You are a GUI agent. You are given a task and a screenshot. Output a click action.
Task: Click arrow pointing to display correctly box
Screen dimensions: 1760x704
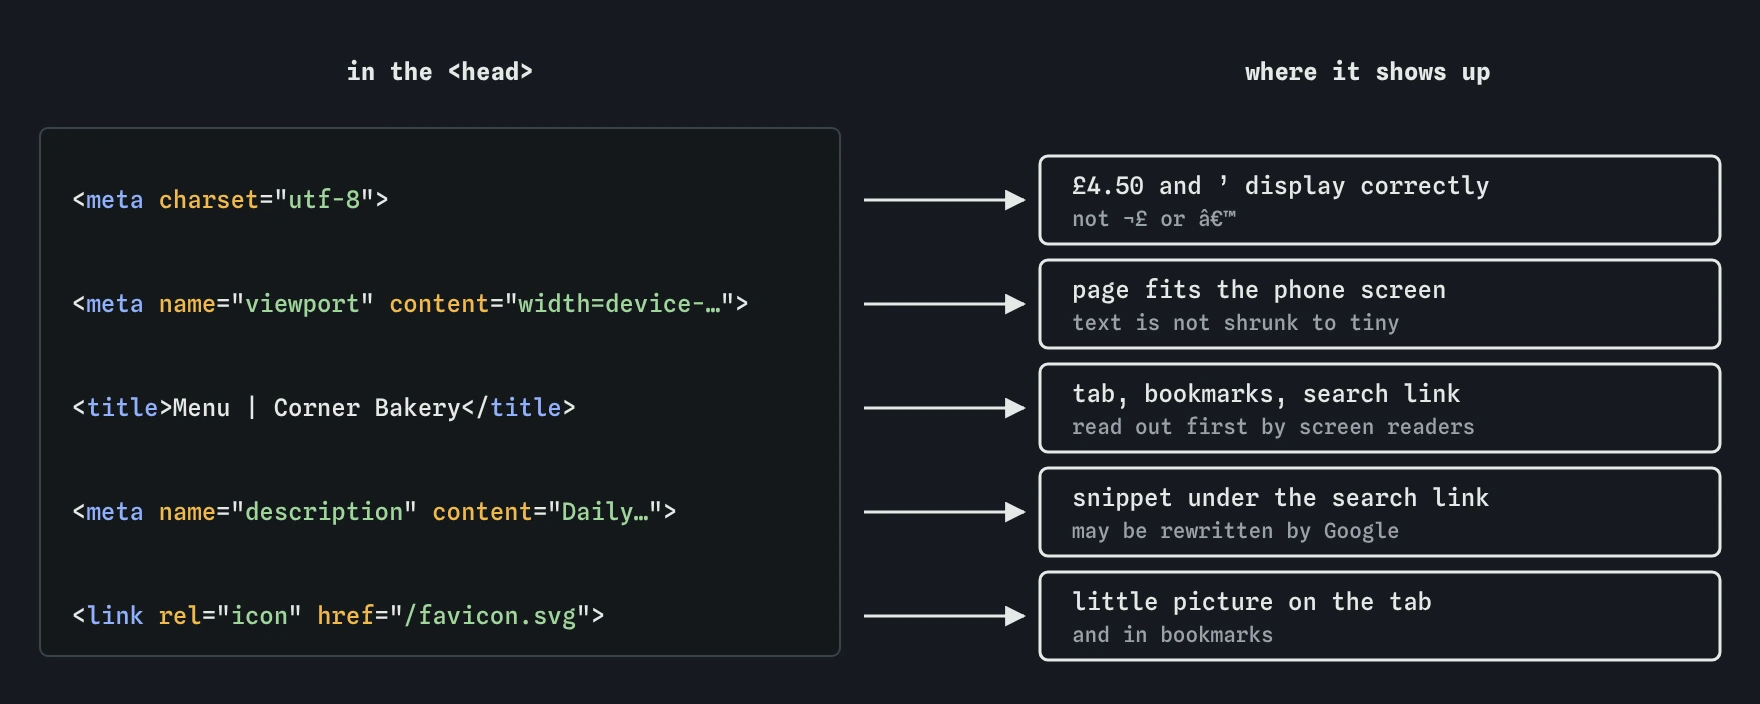point(944,200)
